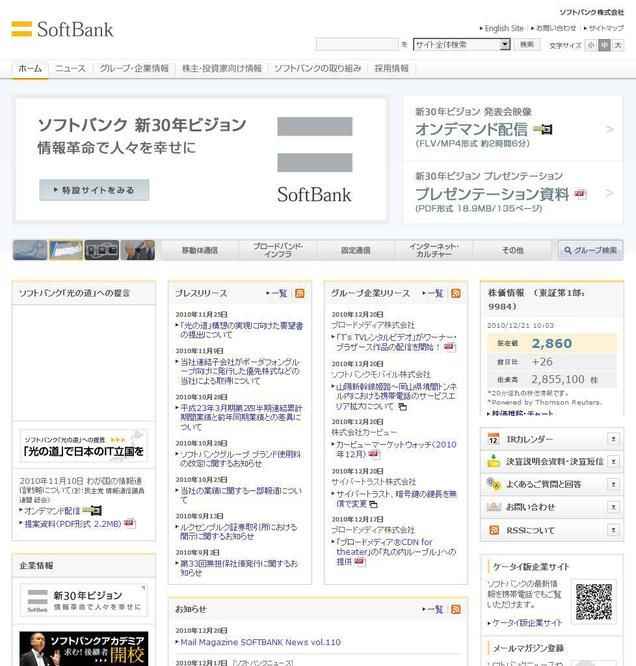Open the サイト全体検索 search scope dropdown
This screenshot has height=666, width=636.
pos(461,44)
